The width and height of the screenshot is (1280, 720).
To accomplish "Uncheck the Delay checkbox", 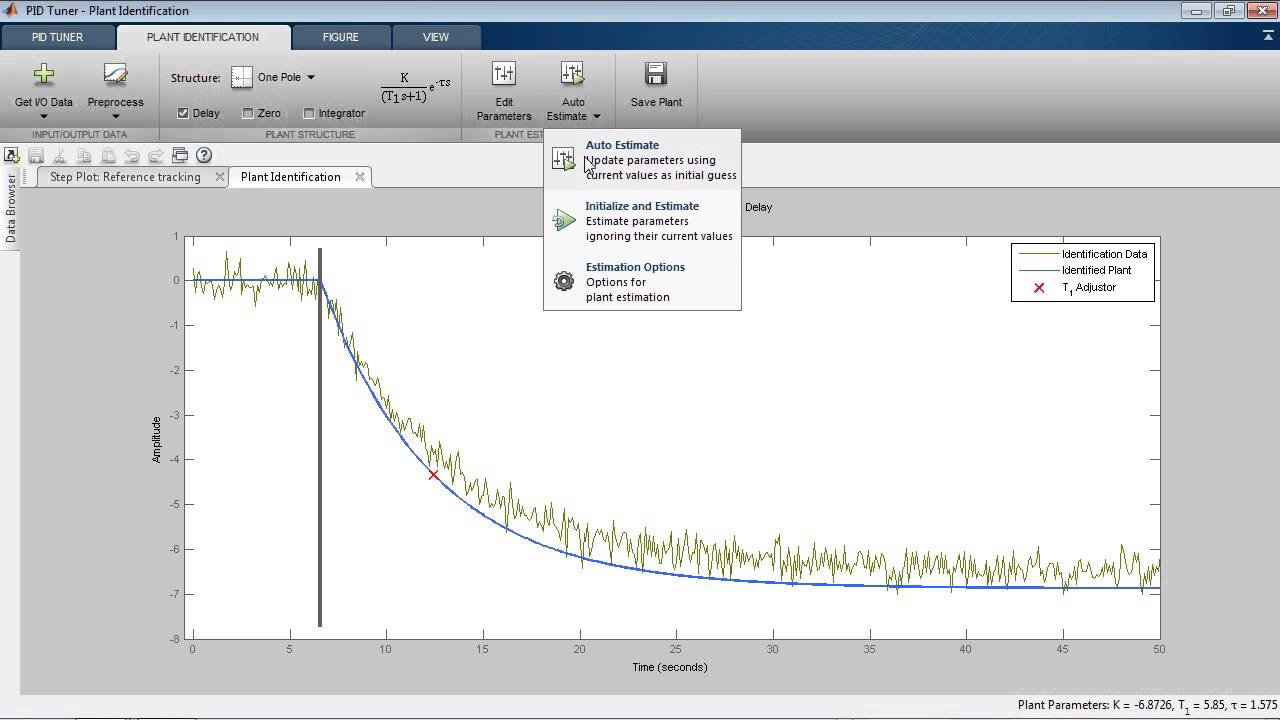I will pyautogui.click(x=183, y=113).
